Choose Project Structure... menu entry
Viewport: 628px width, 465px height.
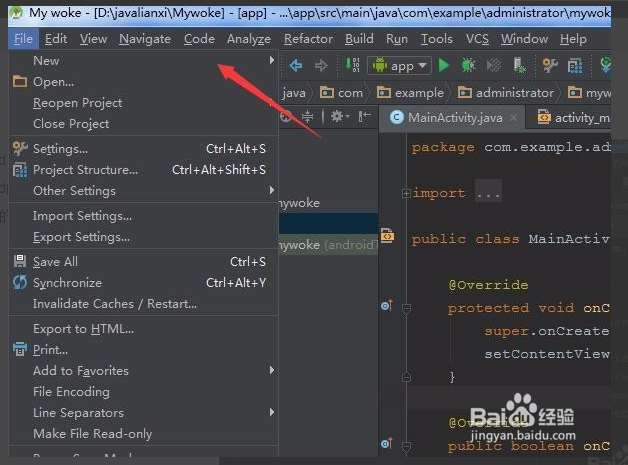tap(143, 170)
